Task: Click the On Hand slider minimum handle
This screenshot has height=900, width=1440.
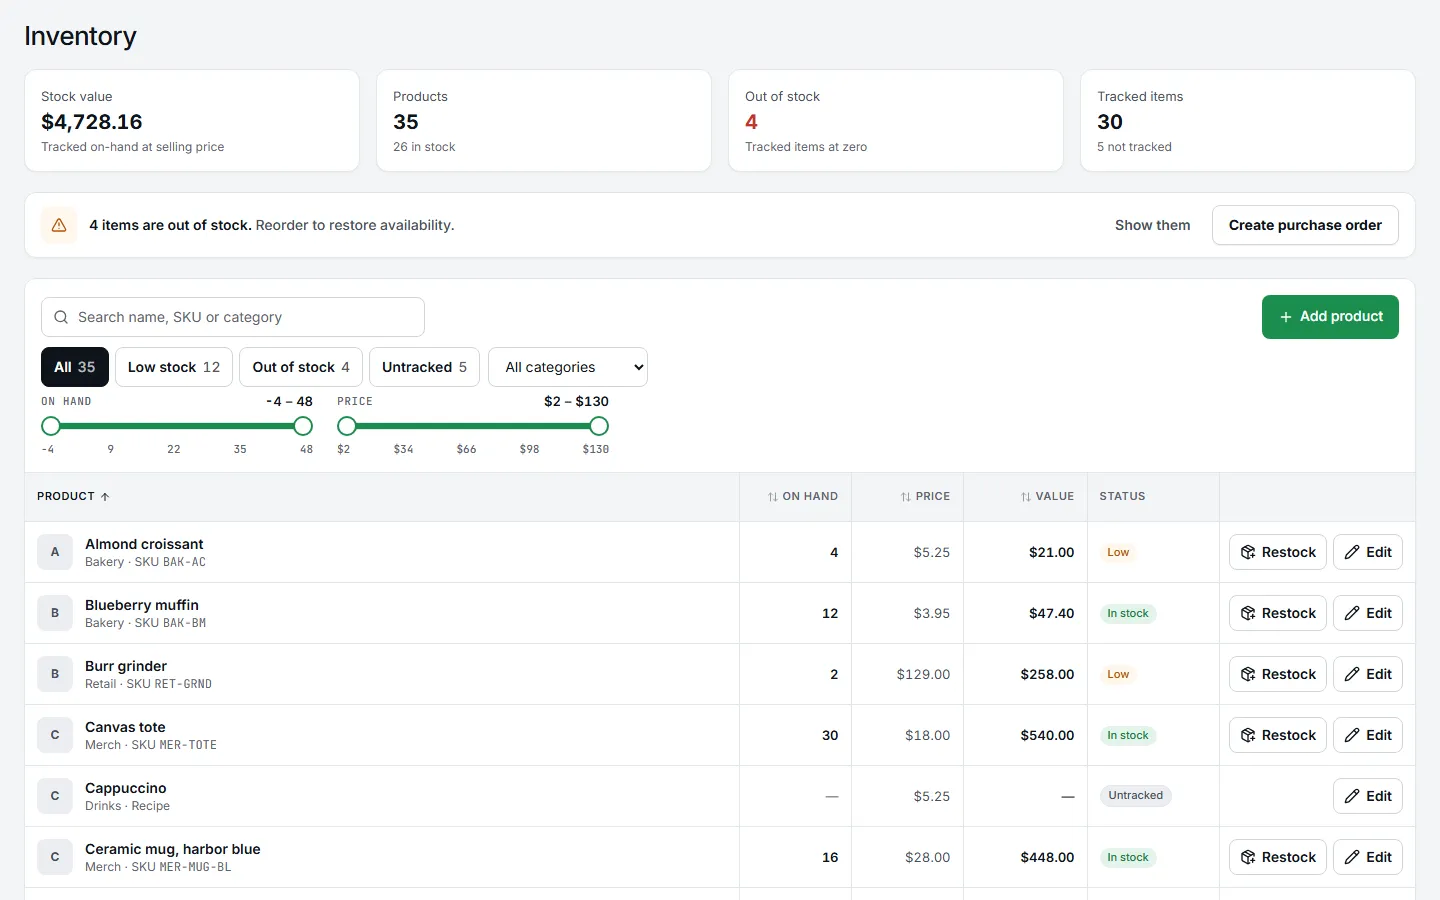Action: pos(51,426)
